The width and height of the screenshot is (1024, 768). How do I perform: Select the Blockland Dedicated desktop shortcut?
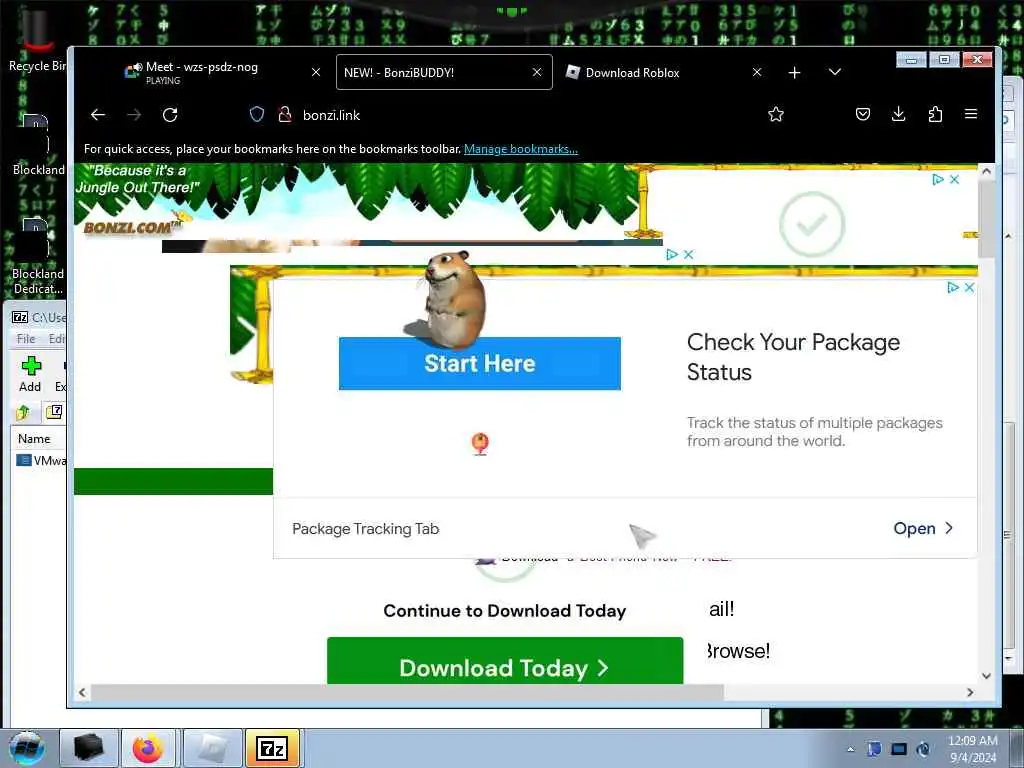coord(38,256)
